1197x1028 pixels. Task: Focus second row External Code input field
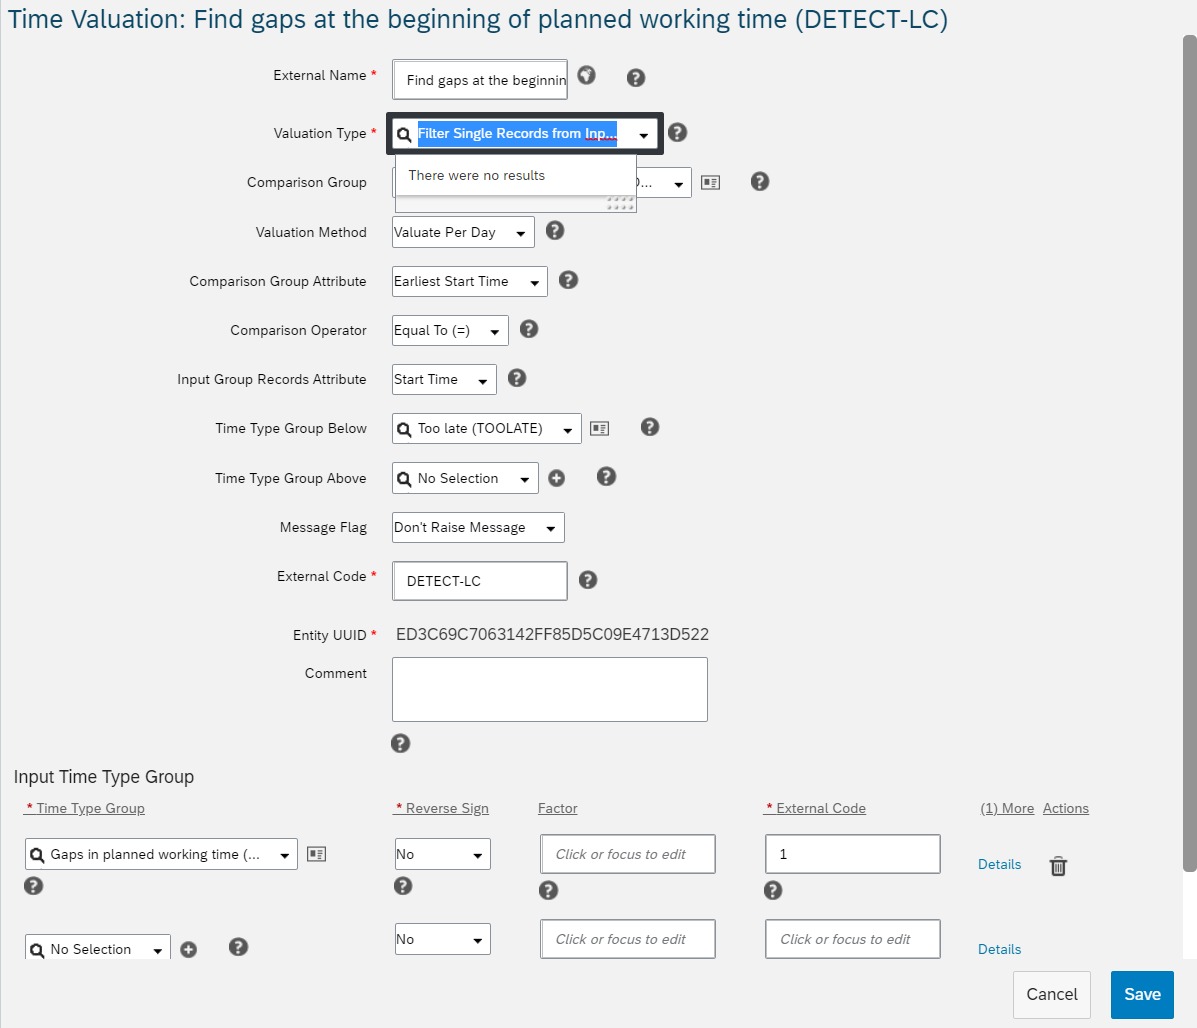(853, 939)
